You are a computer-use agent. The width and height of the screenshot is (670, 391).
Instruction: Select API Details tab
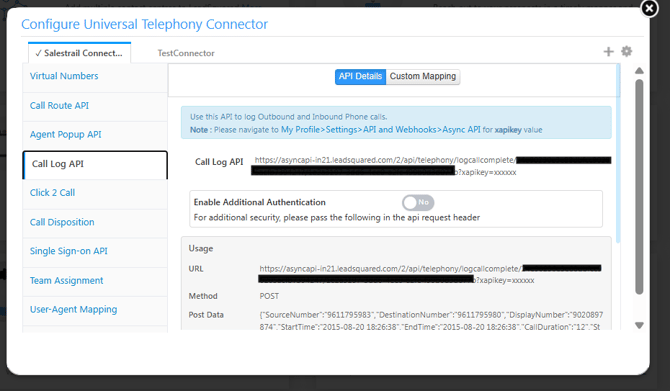tap(360, 76)
